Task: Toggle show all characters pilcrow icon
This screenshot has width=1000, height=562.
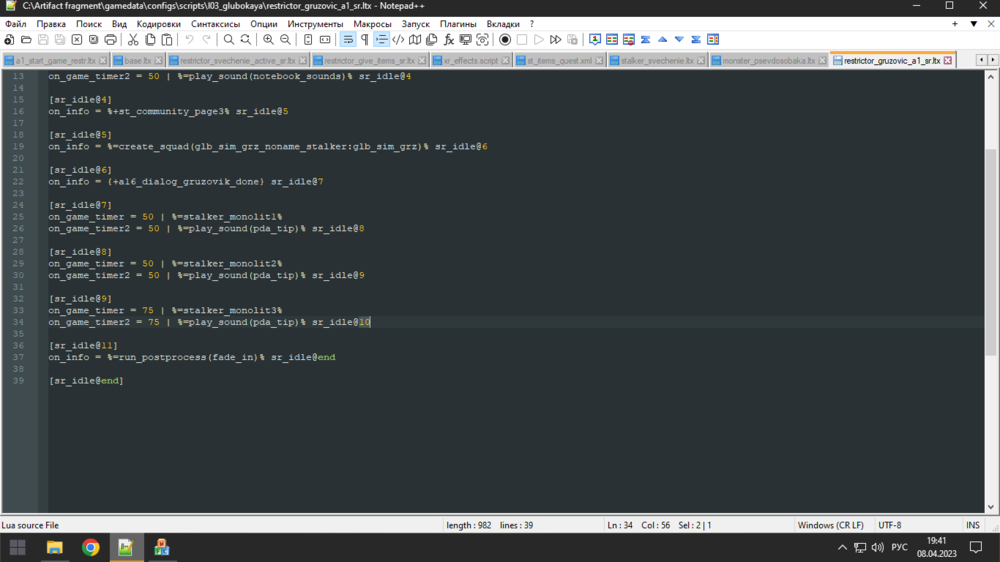Action: (x=364, y=40)
